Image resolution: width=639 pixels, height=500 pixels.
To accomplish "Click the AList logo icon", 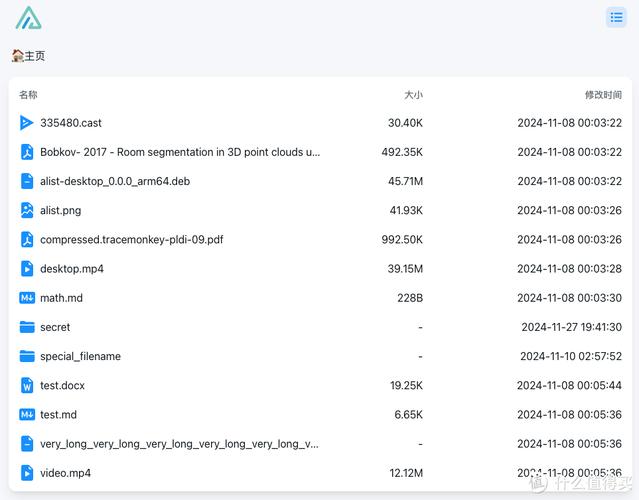I will click(29, 18).
